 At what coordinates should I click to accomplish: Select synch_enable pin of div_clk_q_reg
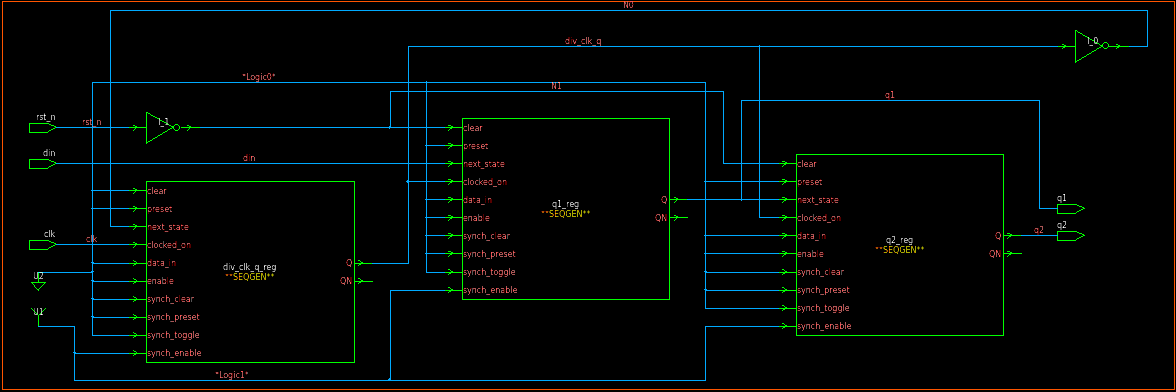click(x=174, y=352)
